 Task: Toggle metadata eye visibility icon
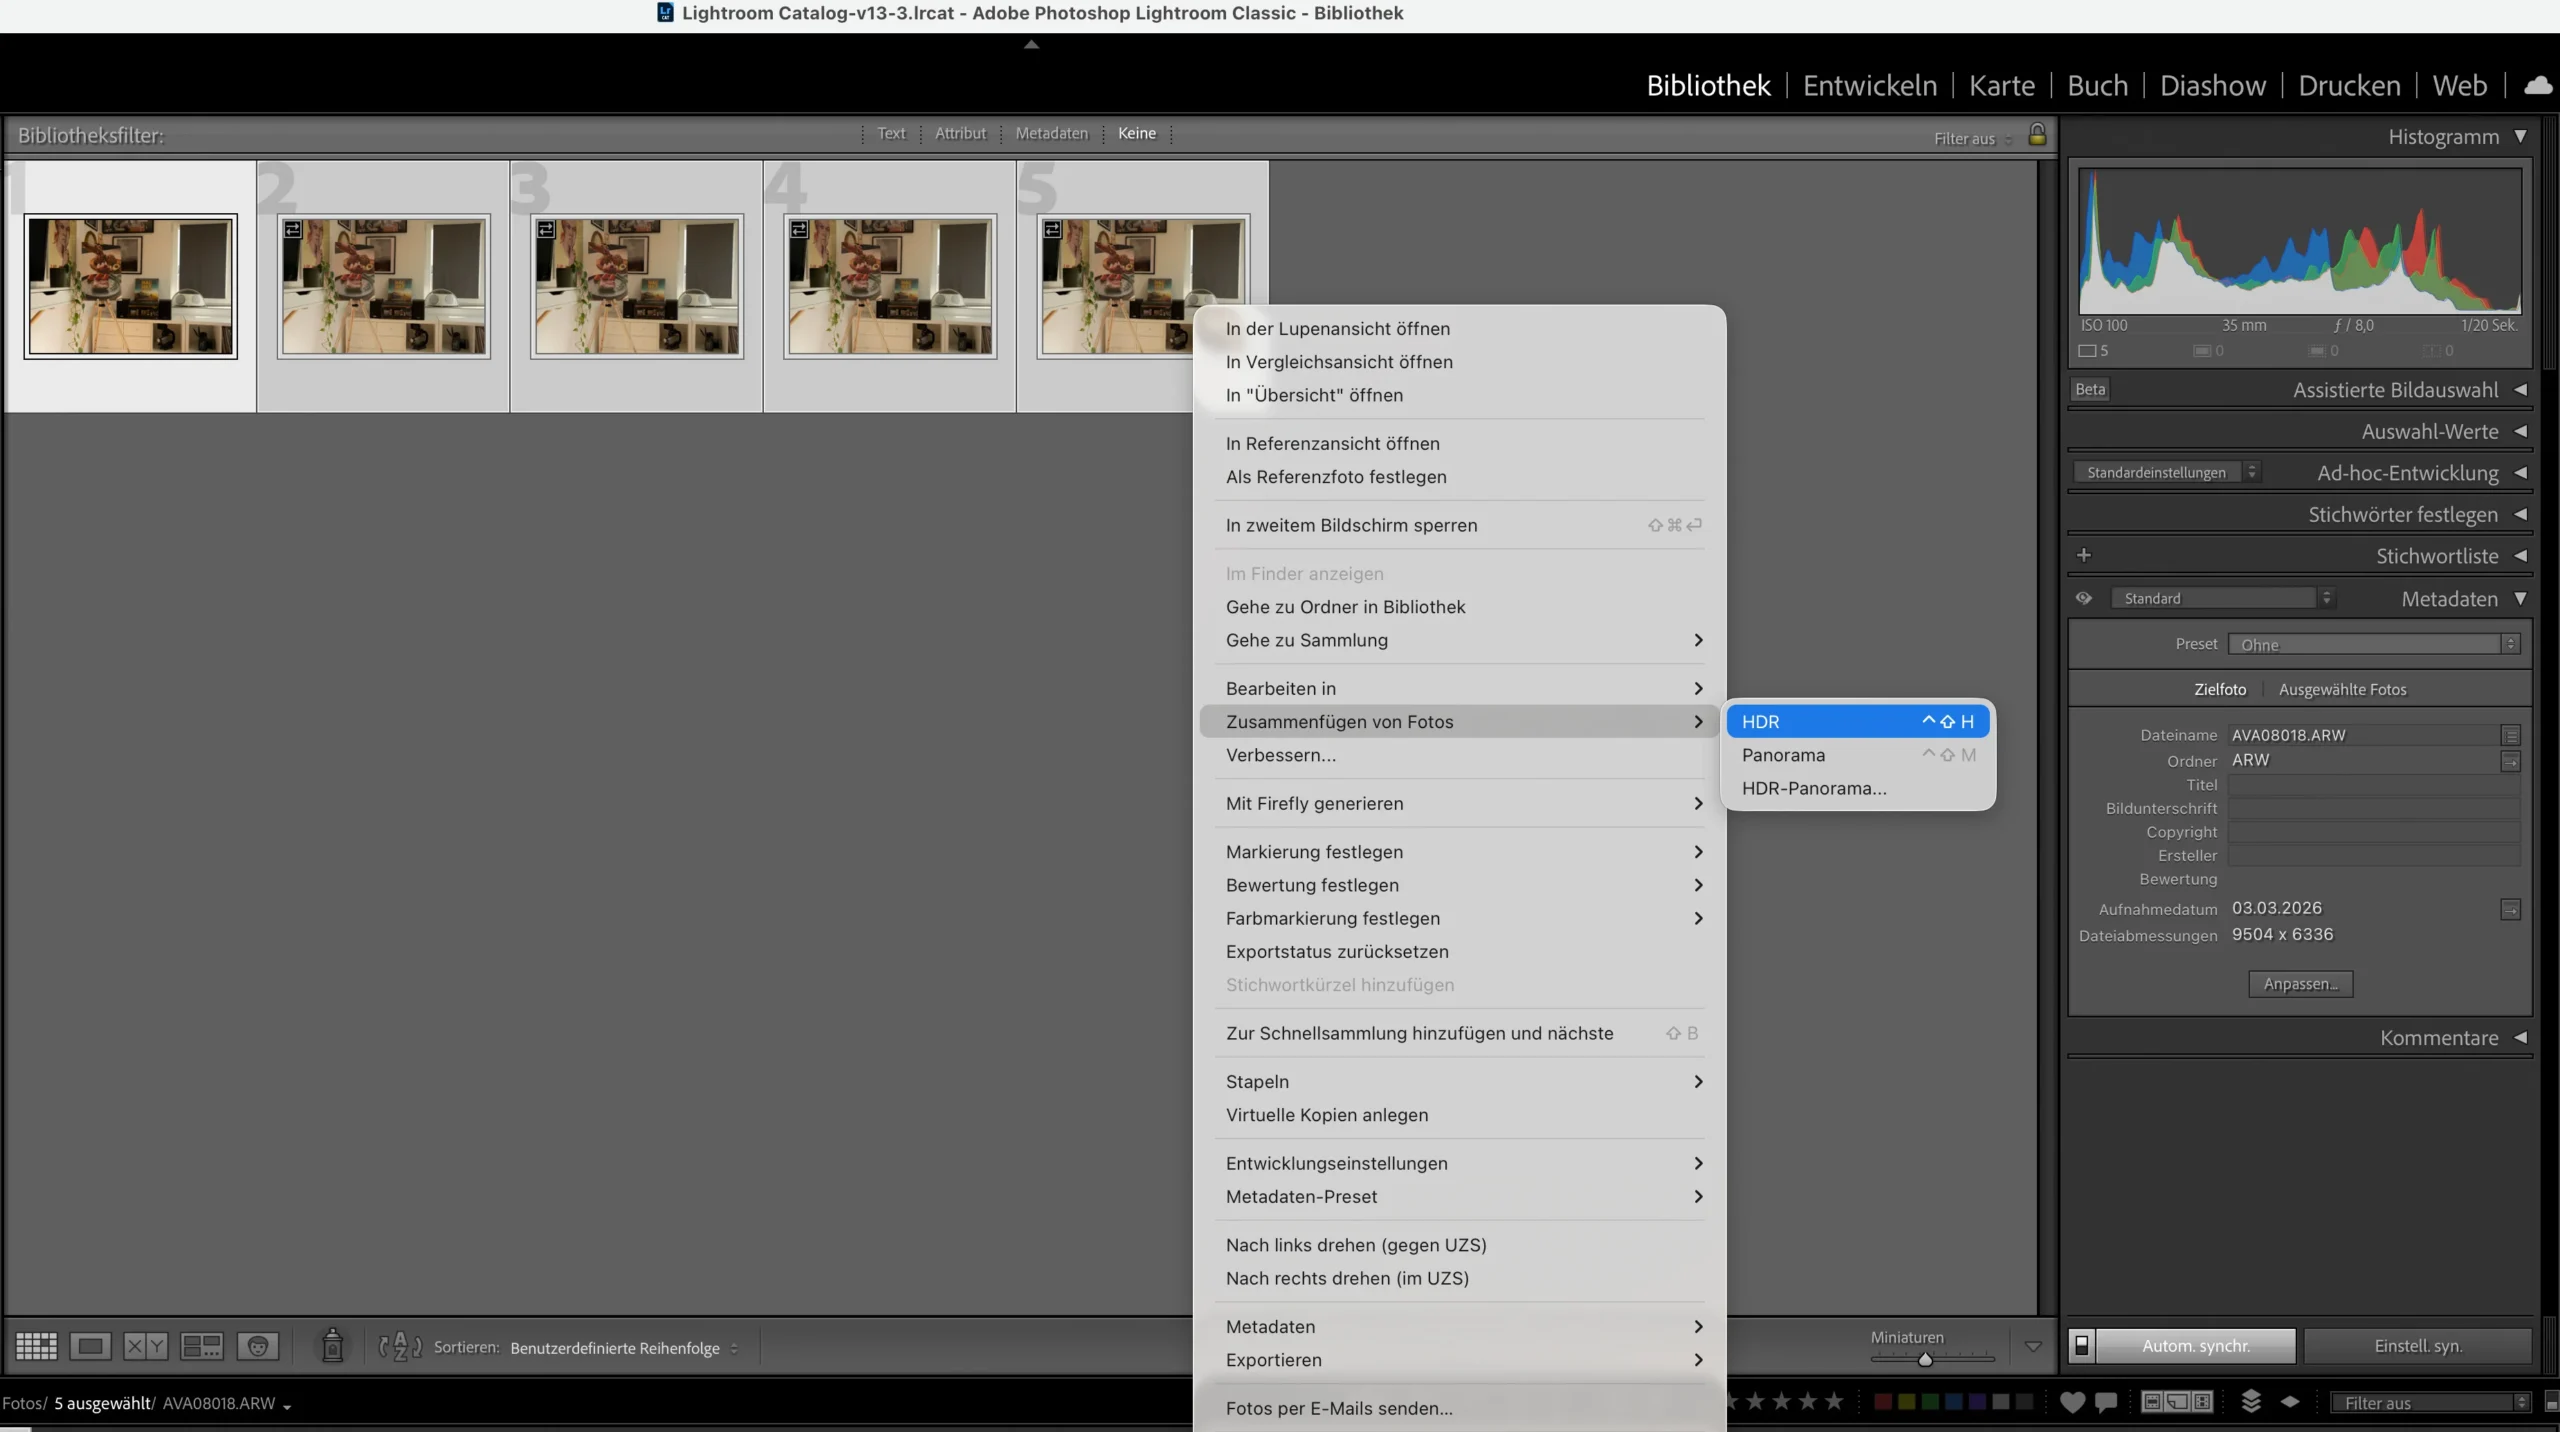pos(2084,598)
